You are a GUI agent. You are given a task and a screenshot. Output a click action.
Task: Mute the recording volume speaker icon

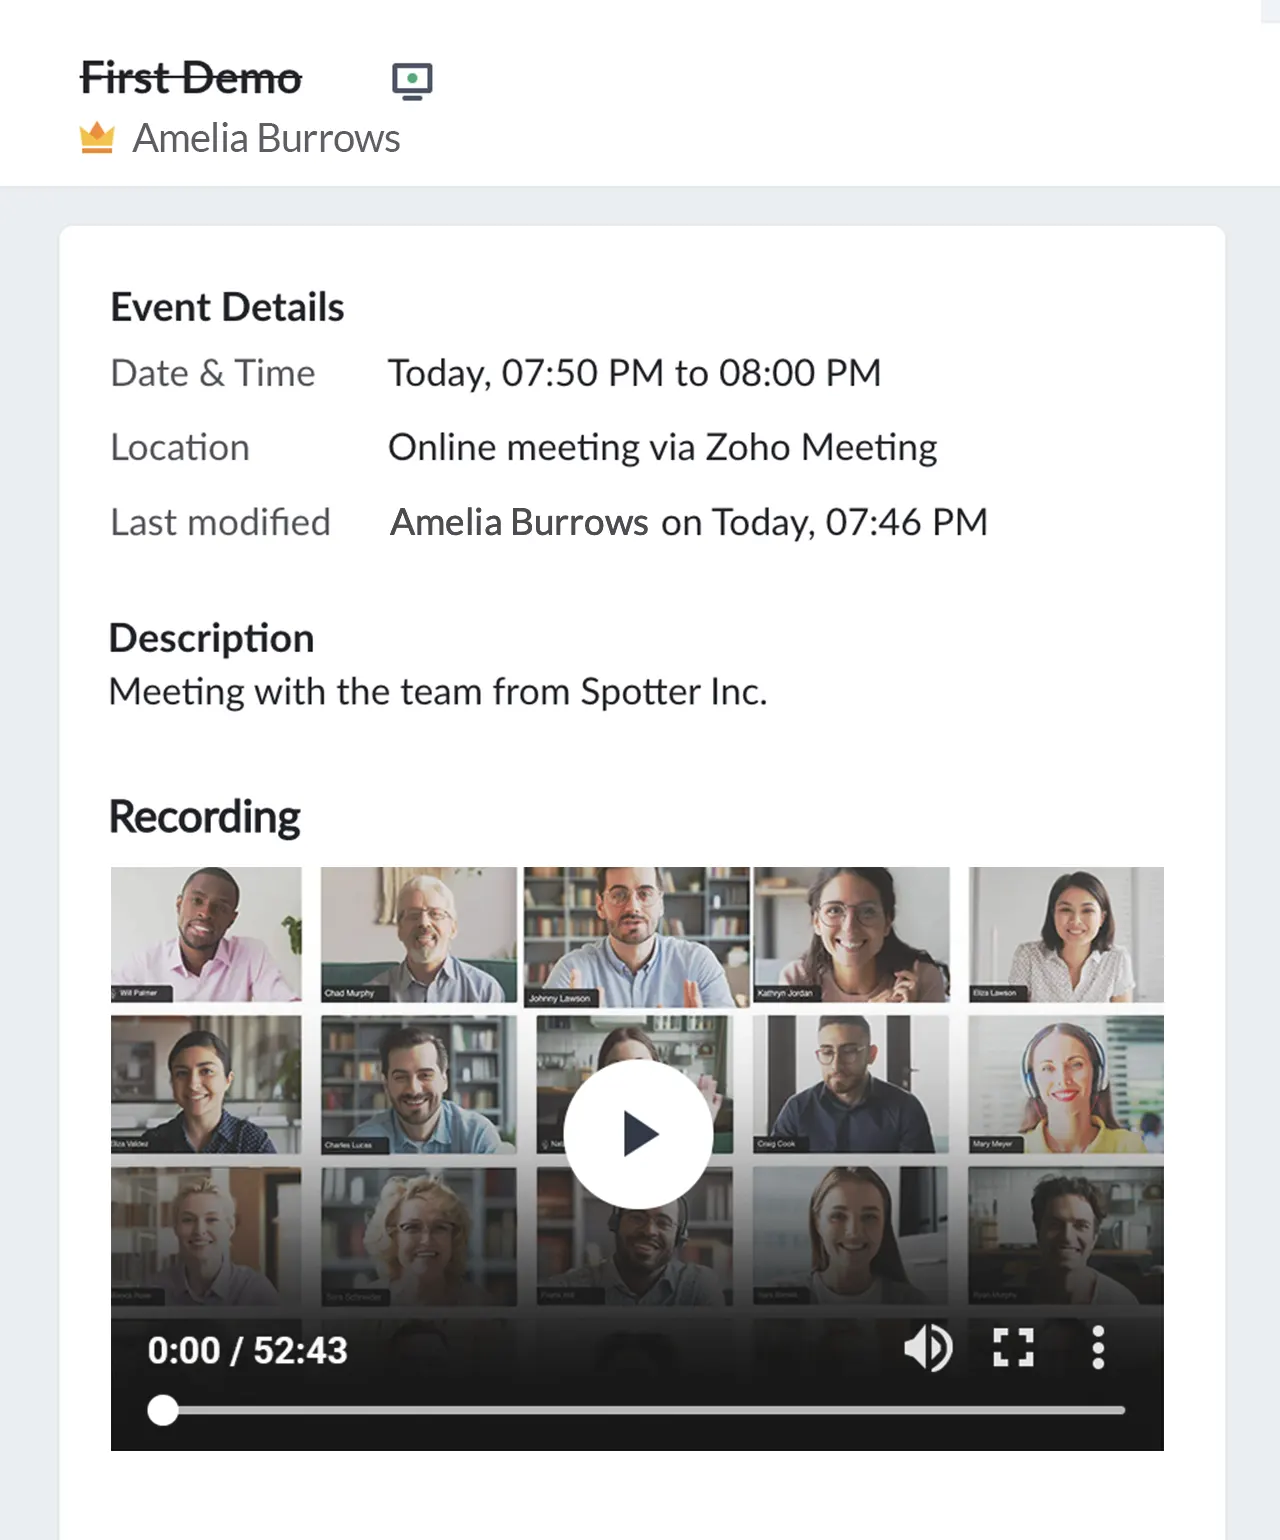click(x=928, y=1348)
